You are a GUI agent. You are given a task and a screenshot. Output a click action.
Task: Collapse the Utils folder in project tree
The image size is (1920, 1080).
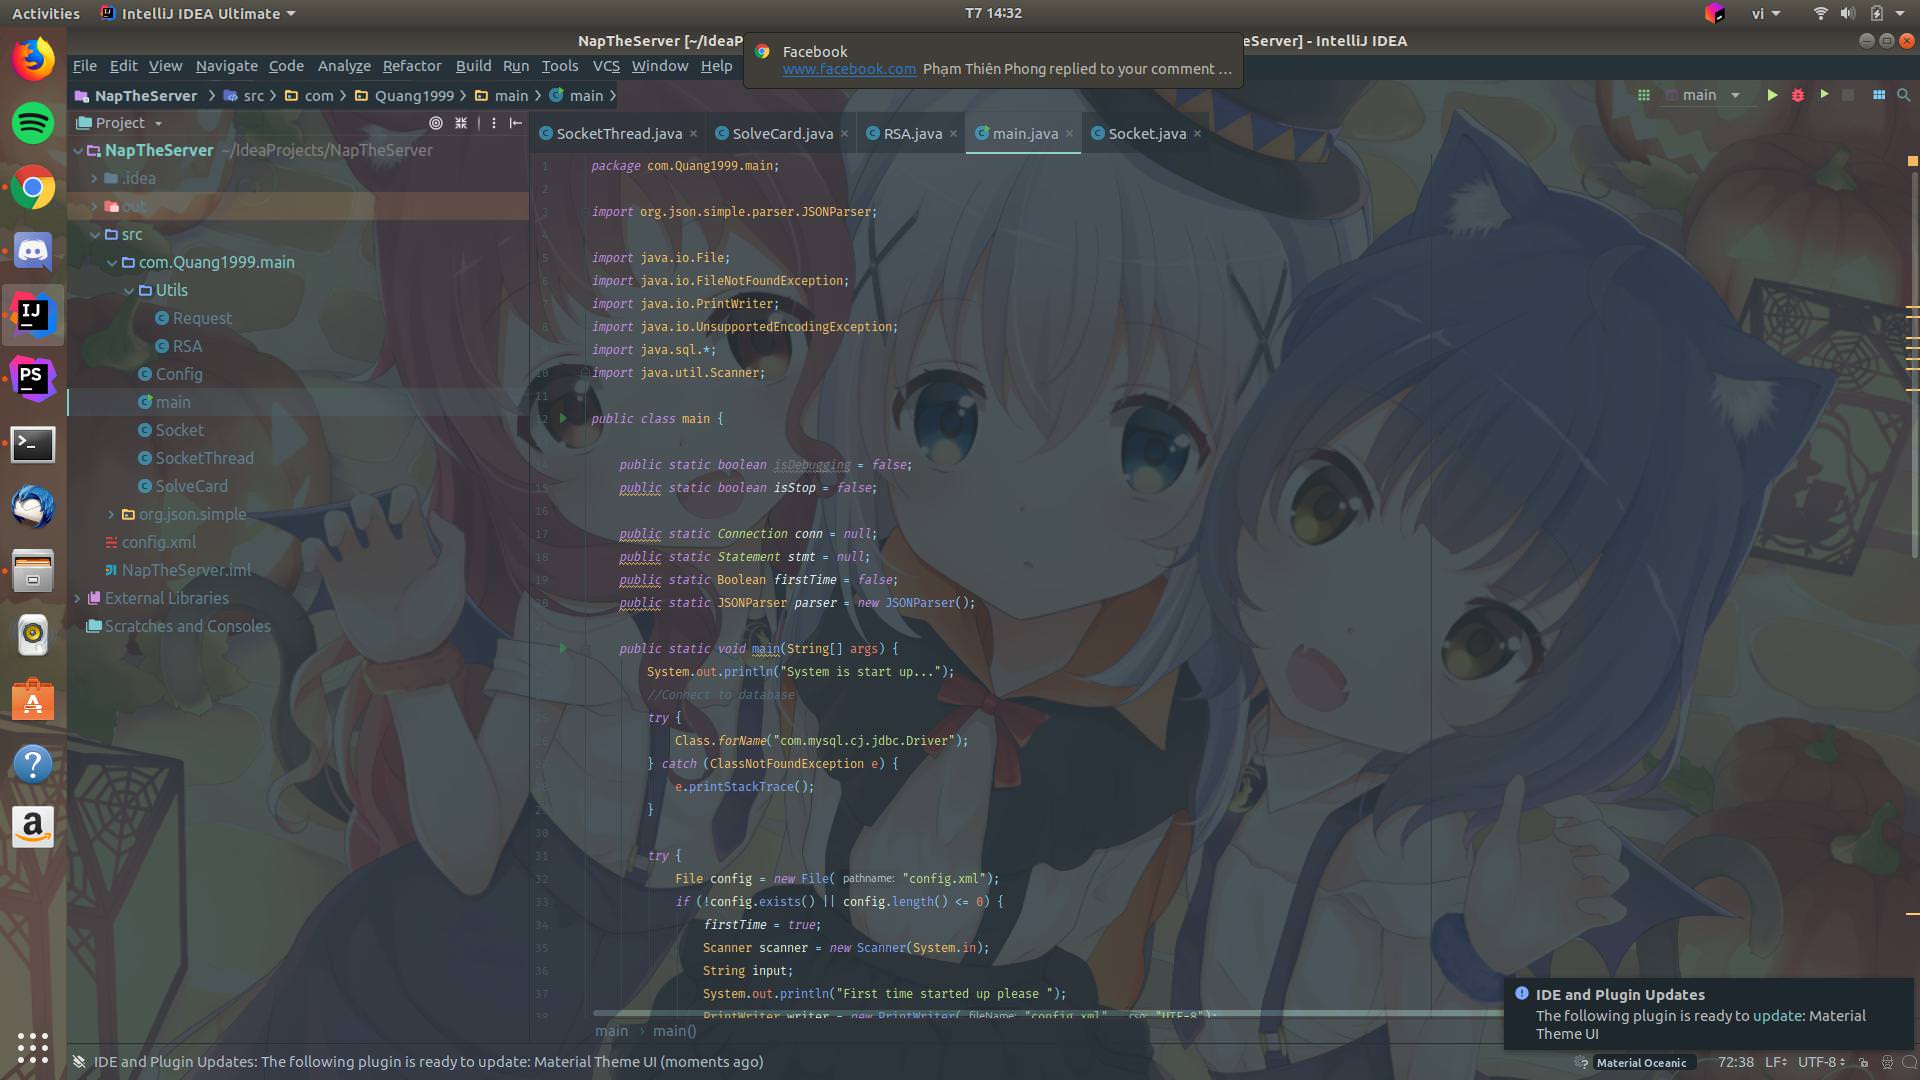pyautogui.click(x=129, y=290)
